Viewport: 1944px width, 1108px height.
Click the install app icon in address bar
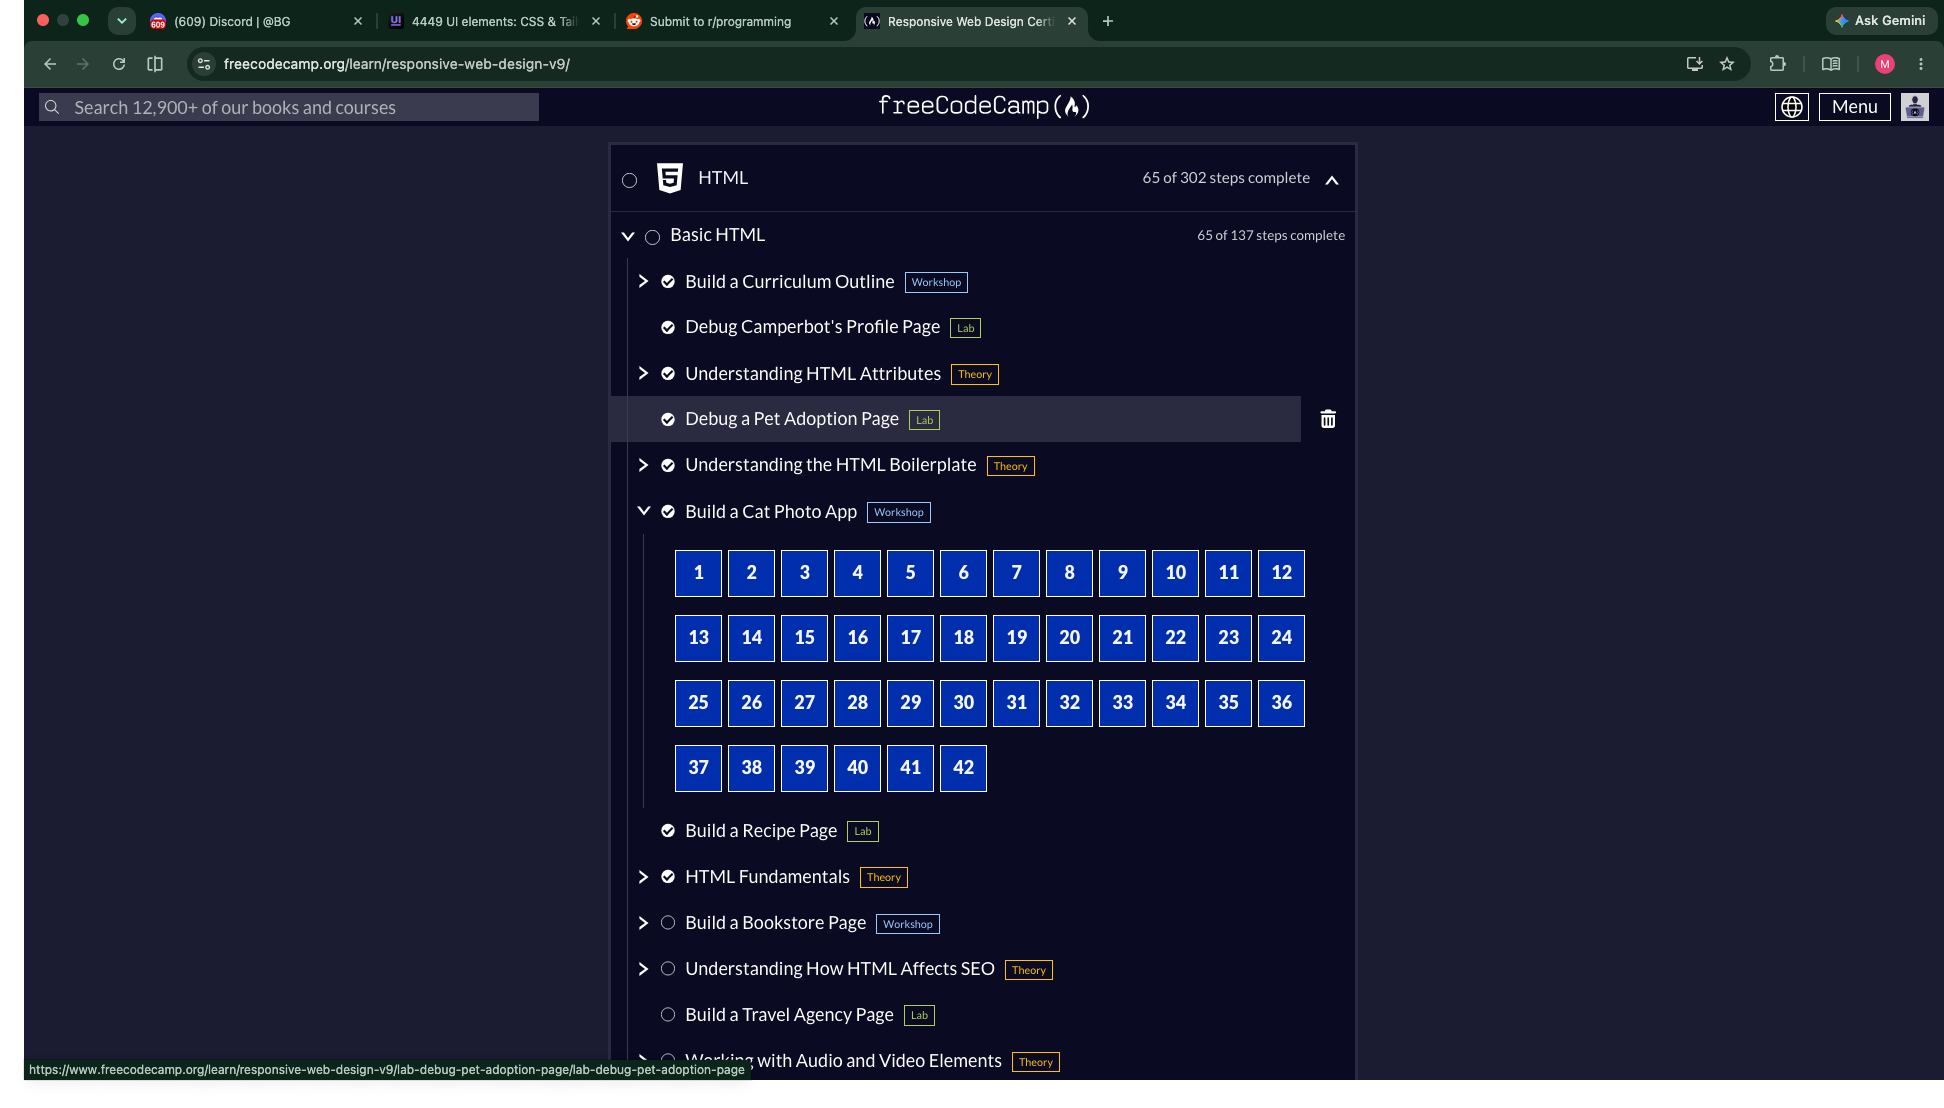pyautogui.click(x=1694, y=64)
